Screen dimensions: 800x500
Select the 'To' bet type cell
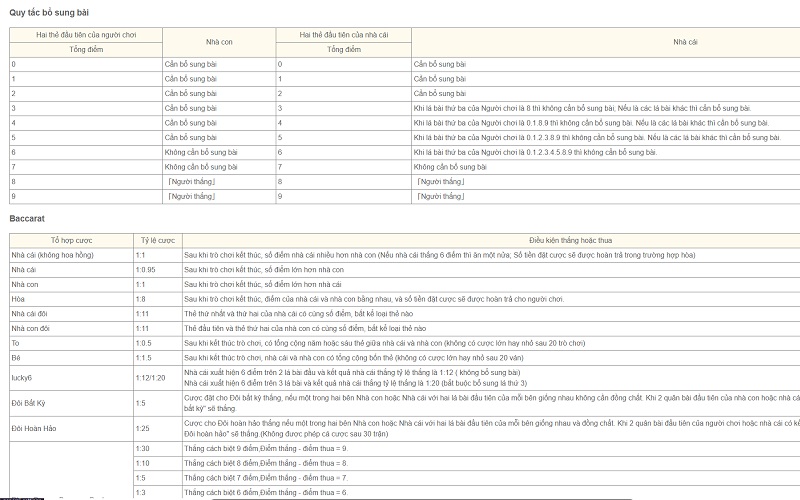16,342
